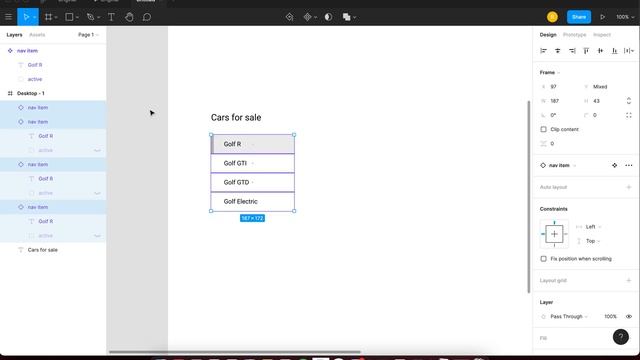Select Desktop - 1 frame layer
Screen dimensions: 640x360
click(53, 93)
